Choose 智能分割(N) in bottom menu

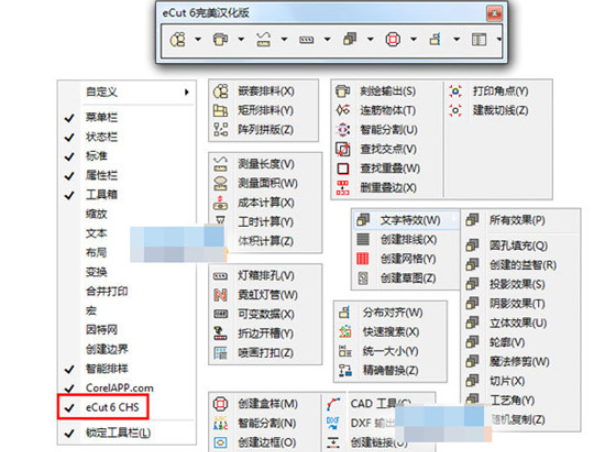[265, 423]
